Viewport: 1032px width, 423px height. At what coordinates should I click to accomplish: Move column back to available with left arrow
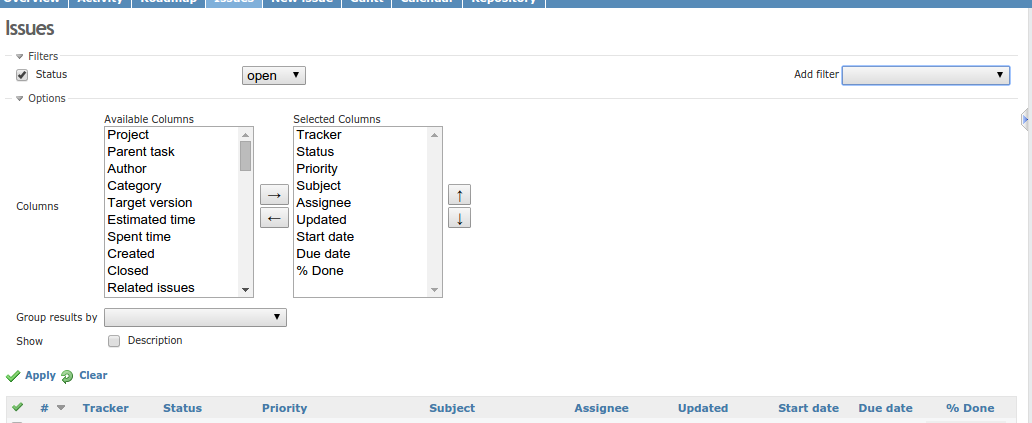(x=274, y=217)
